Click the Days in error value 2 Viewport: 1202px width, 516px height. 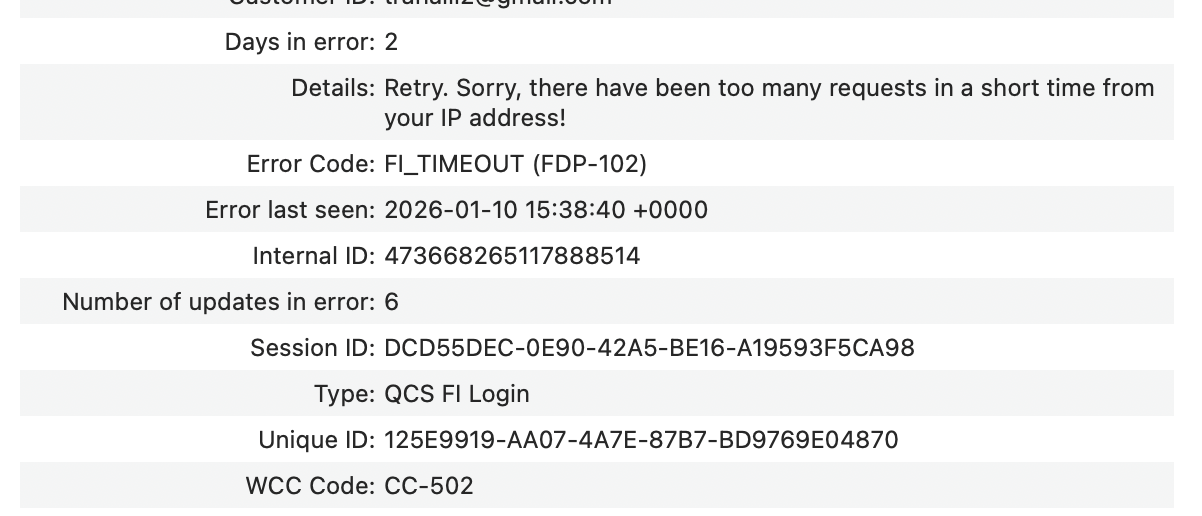pos(391,42)
